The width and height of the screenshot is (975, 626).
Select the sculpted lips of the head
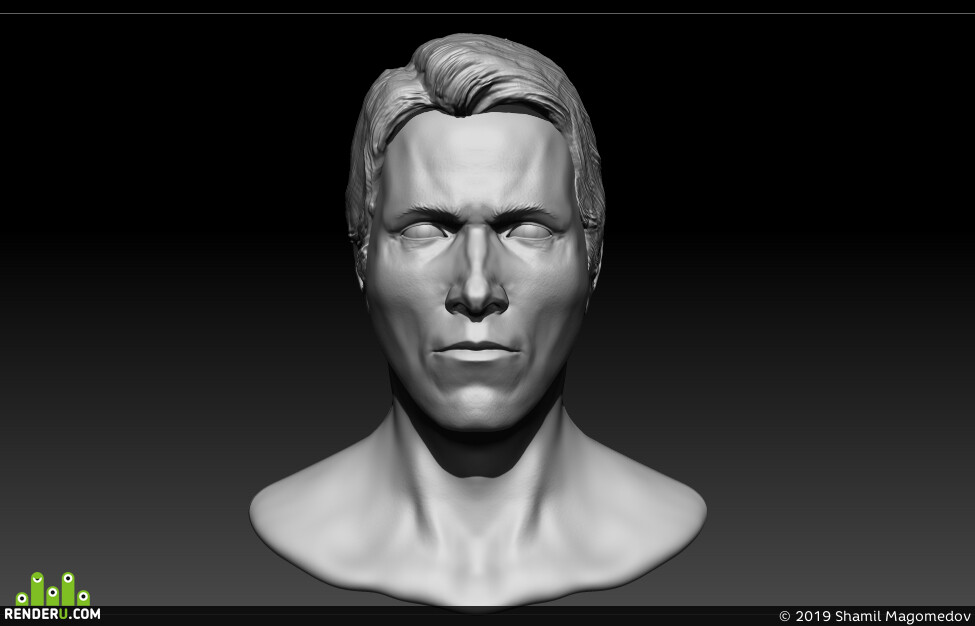(x=476, y=351)
